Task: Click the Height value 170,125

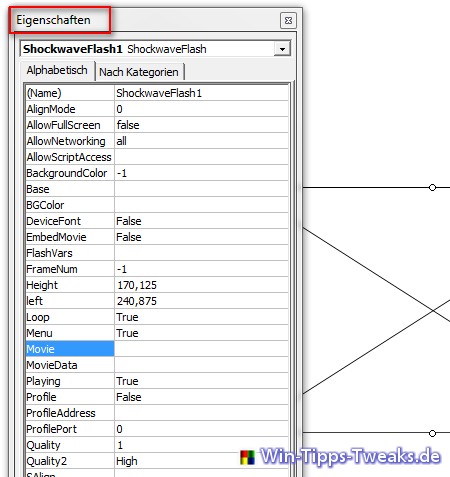Action: pyautogui.click(x=201, y=285)
